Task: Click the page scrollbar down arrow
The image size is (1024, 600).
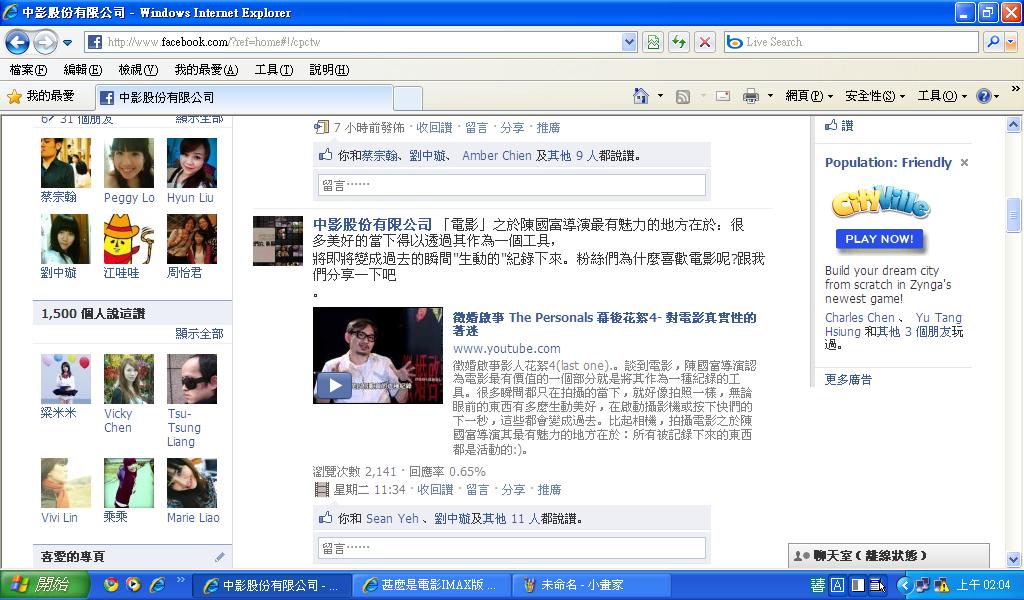Action: [1014, 559]
